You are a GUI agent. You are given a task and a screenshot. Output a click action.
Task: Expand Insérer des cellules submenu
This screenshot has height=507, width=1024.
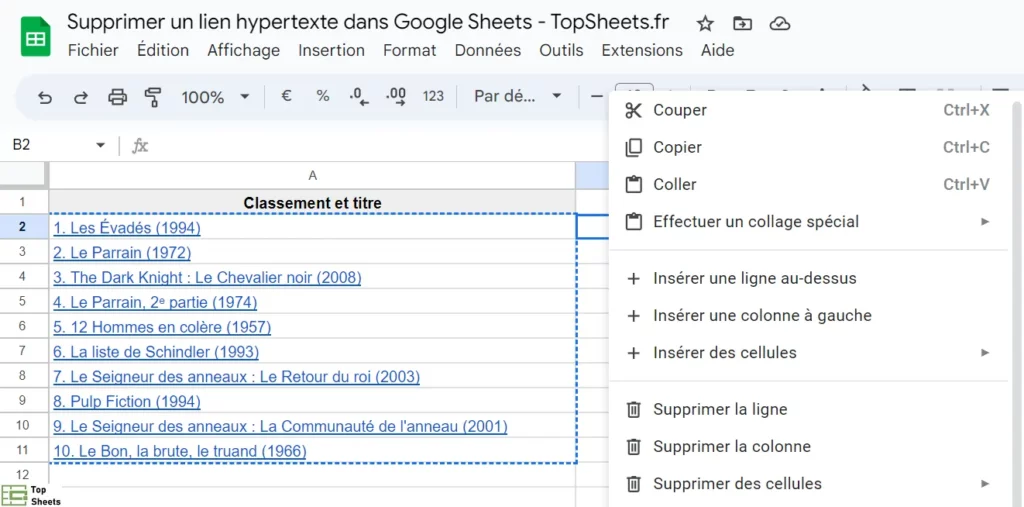pos(808,353)
